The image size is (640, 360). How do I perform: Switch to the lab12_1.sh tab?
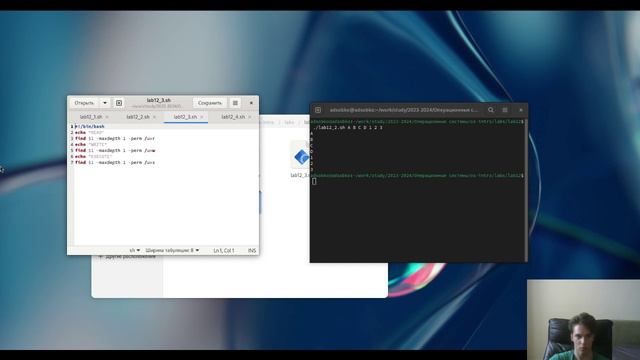point(91,117)
